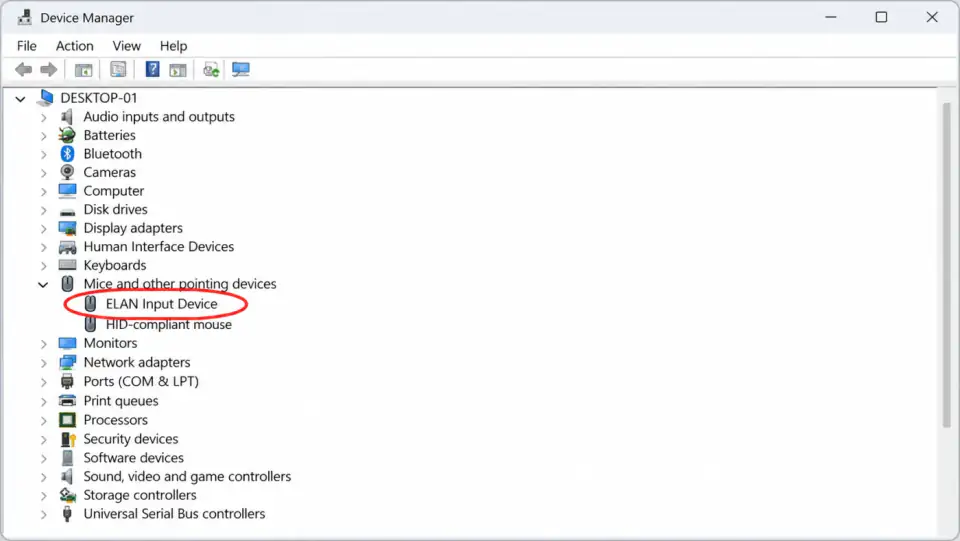Viewport: 960px width, 541px height.
Task: Select HID-compliant mouse entry
Action: (169, 324)
